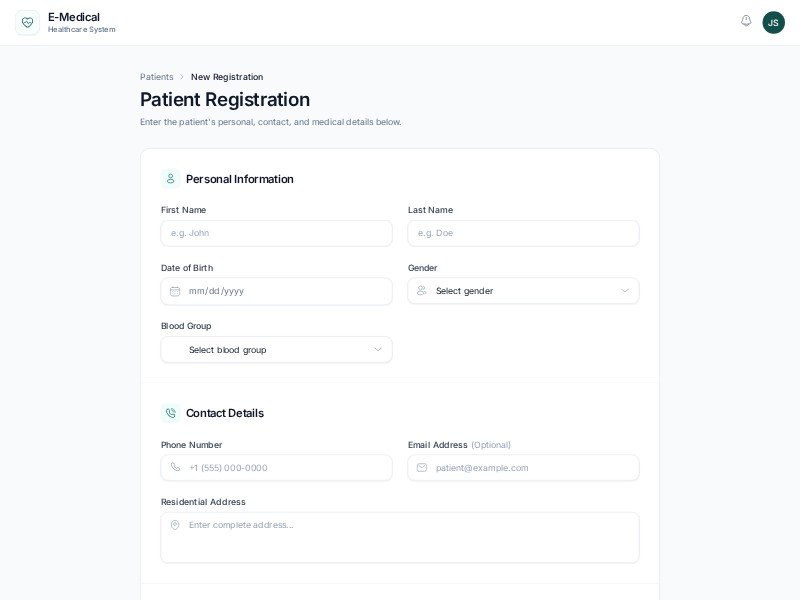This screenshot has height=600, width=800.
Task: Go to Patients breadcrumb link
Action: tap(157, 77)
